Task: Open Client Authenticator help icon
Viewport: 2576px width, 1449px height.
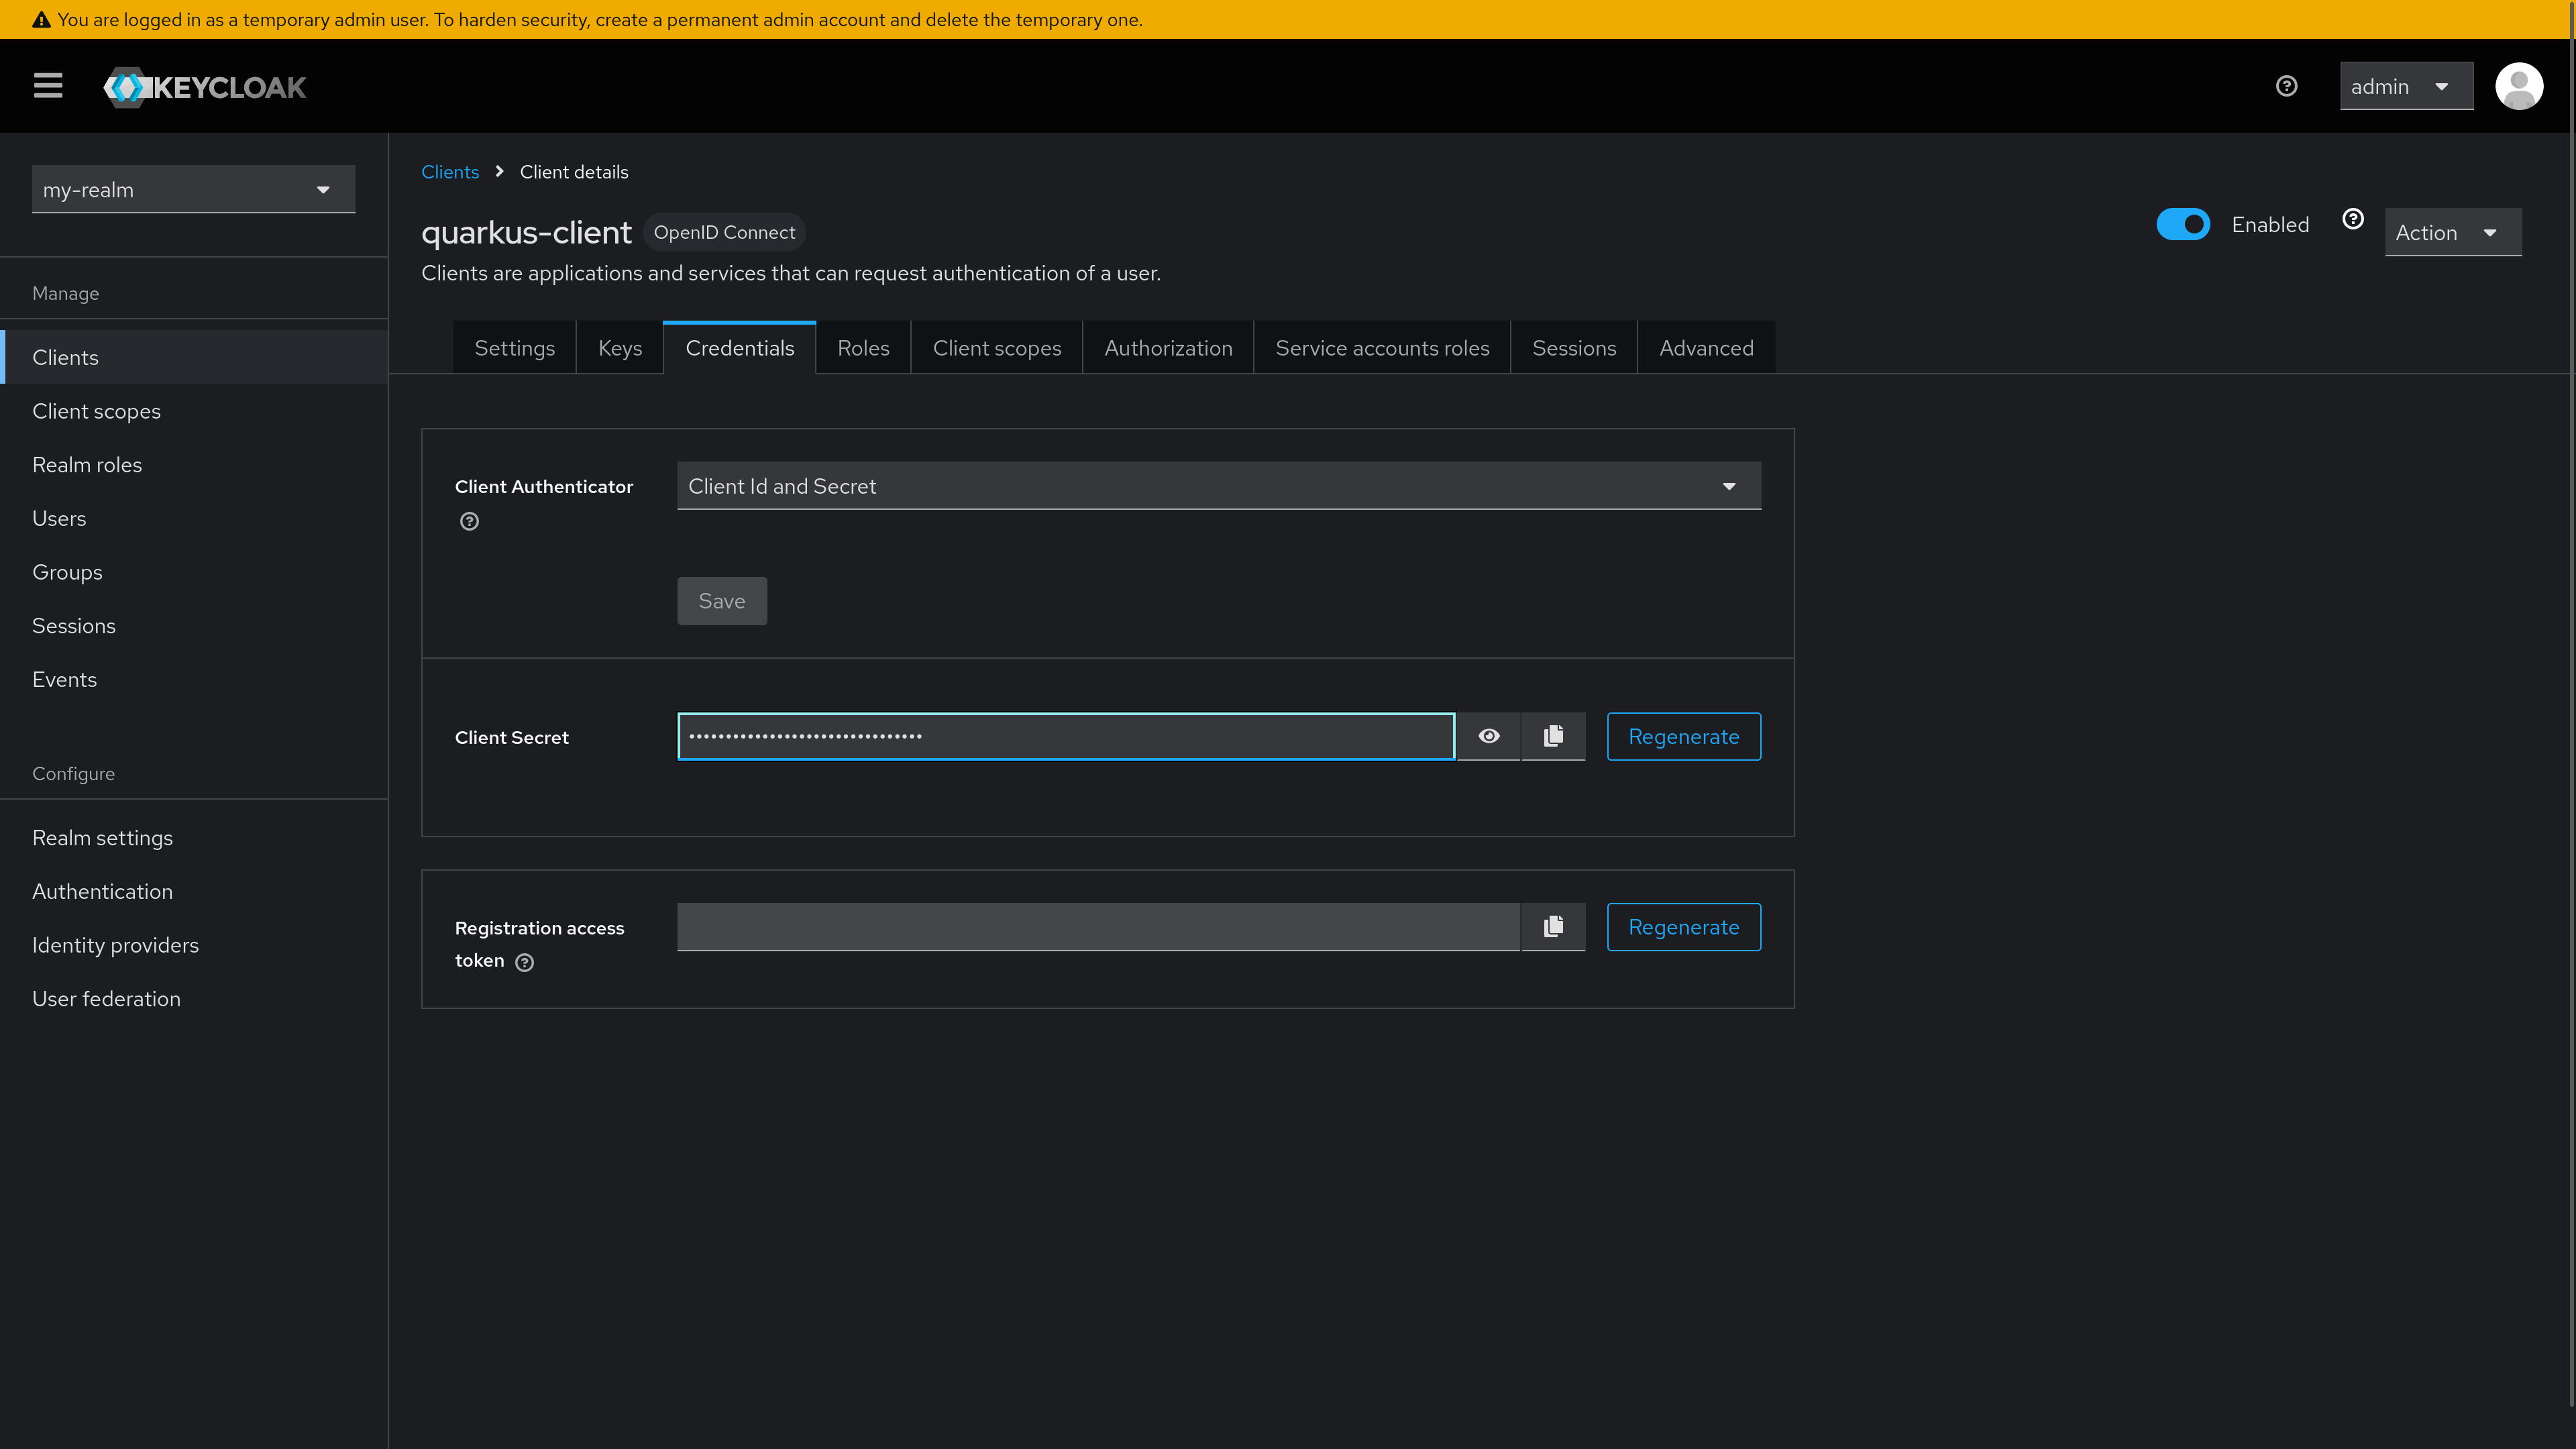Action: pyautogui.click(x=469, y=521)
